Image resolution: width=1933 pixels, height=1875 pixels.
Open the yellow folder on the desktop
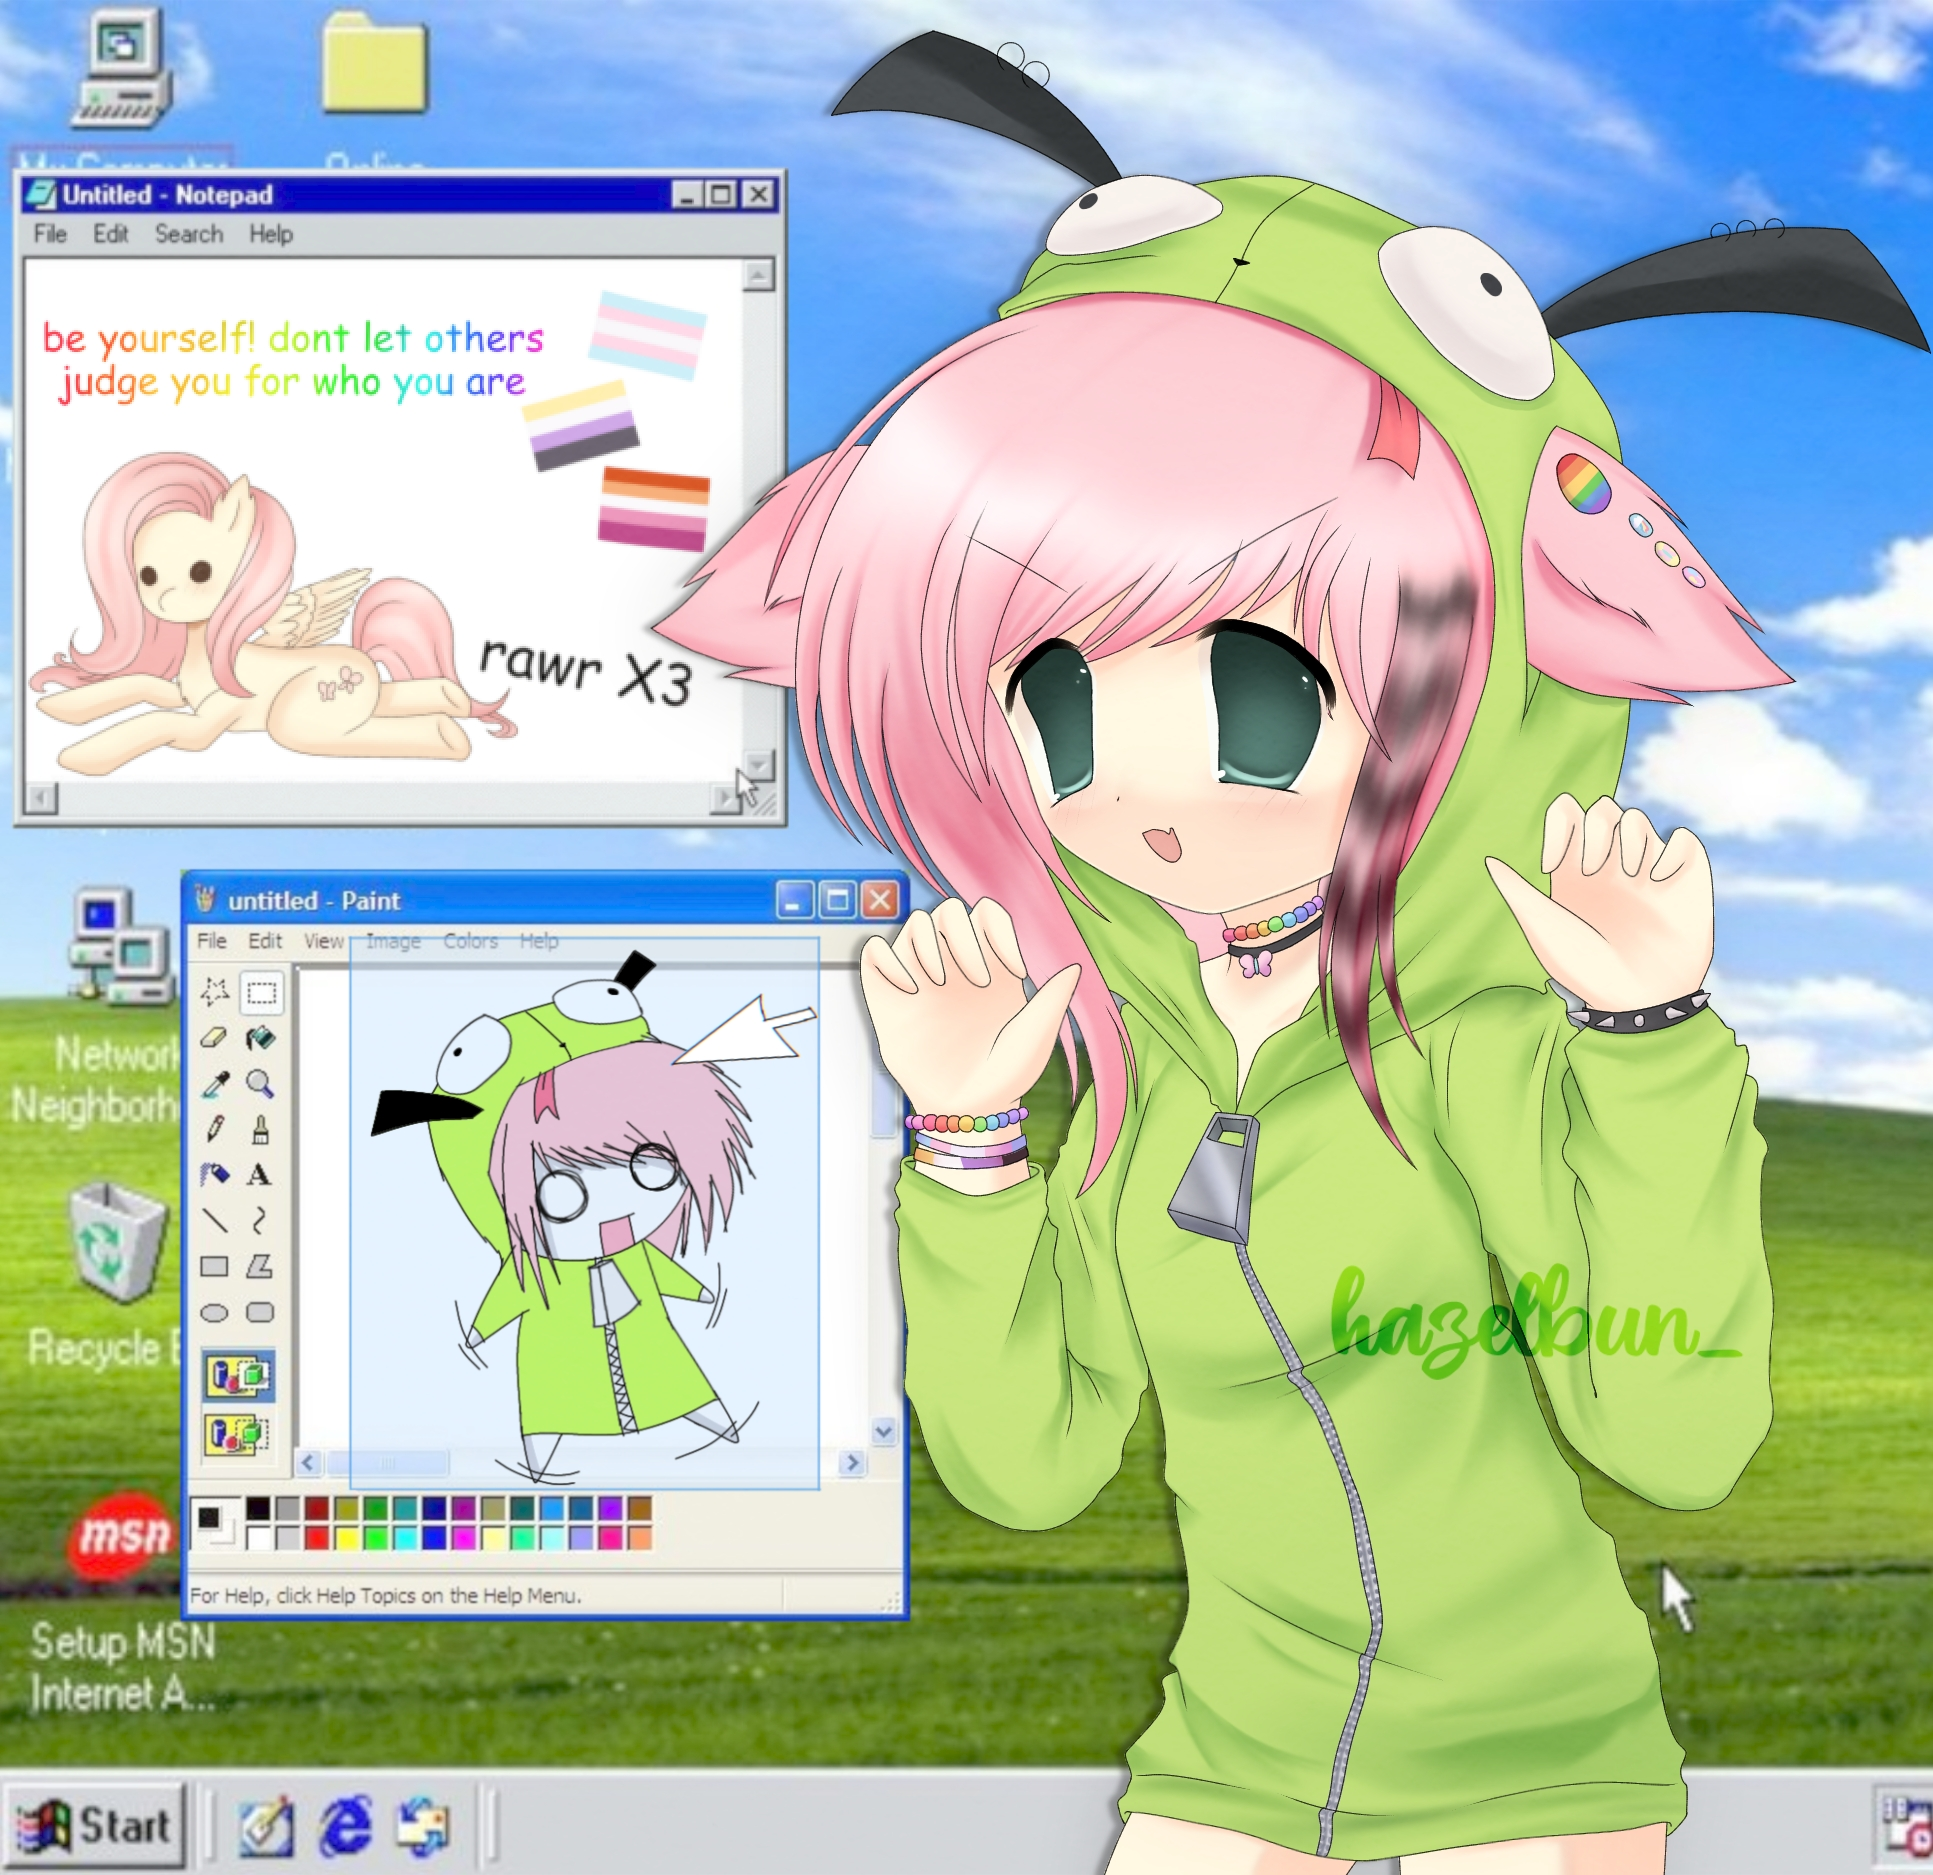[x=375, y=65]
